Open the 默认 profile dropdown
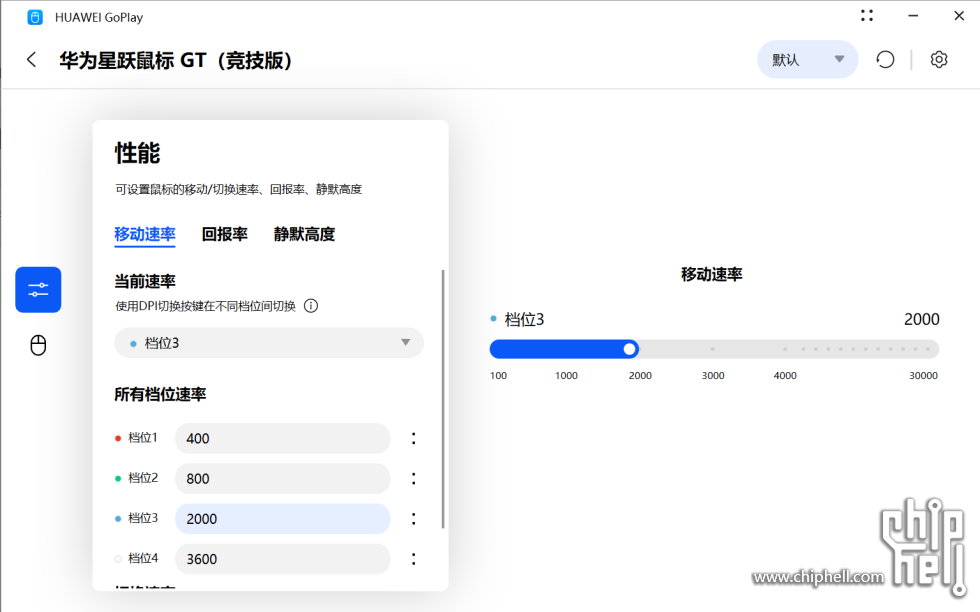The width and height of the screenshot is (980, 612). coord(808,60)
